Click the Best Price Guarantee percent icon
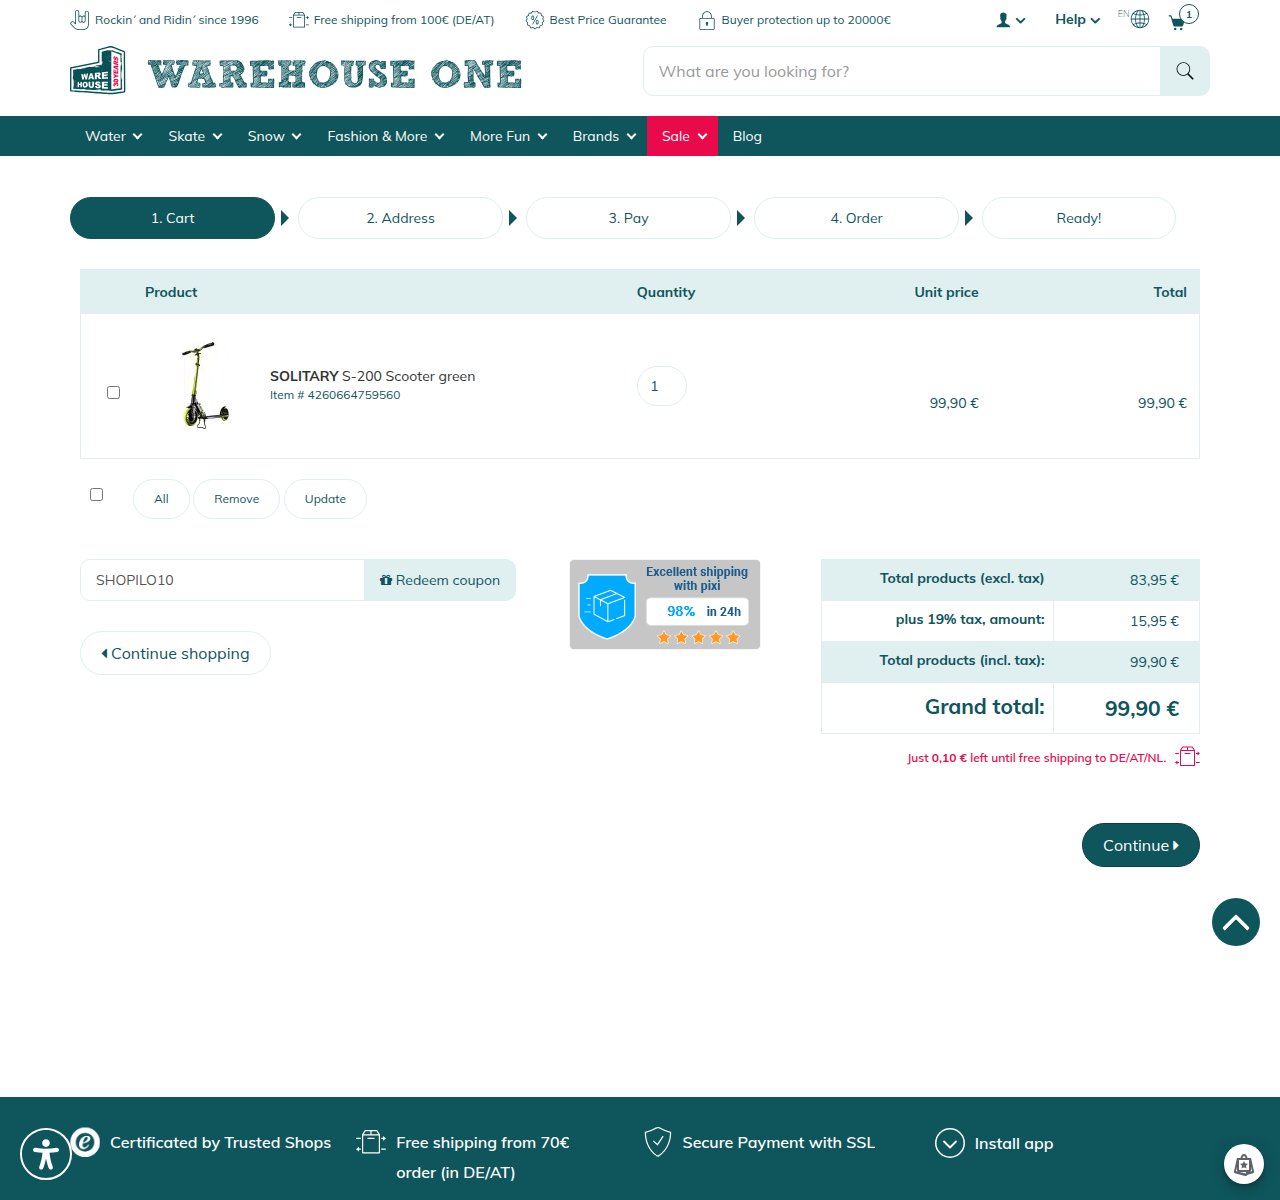Screen dimensions: 1280x1200 535,20
